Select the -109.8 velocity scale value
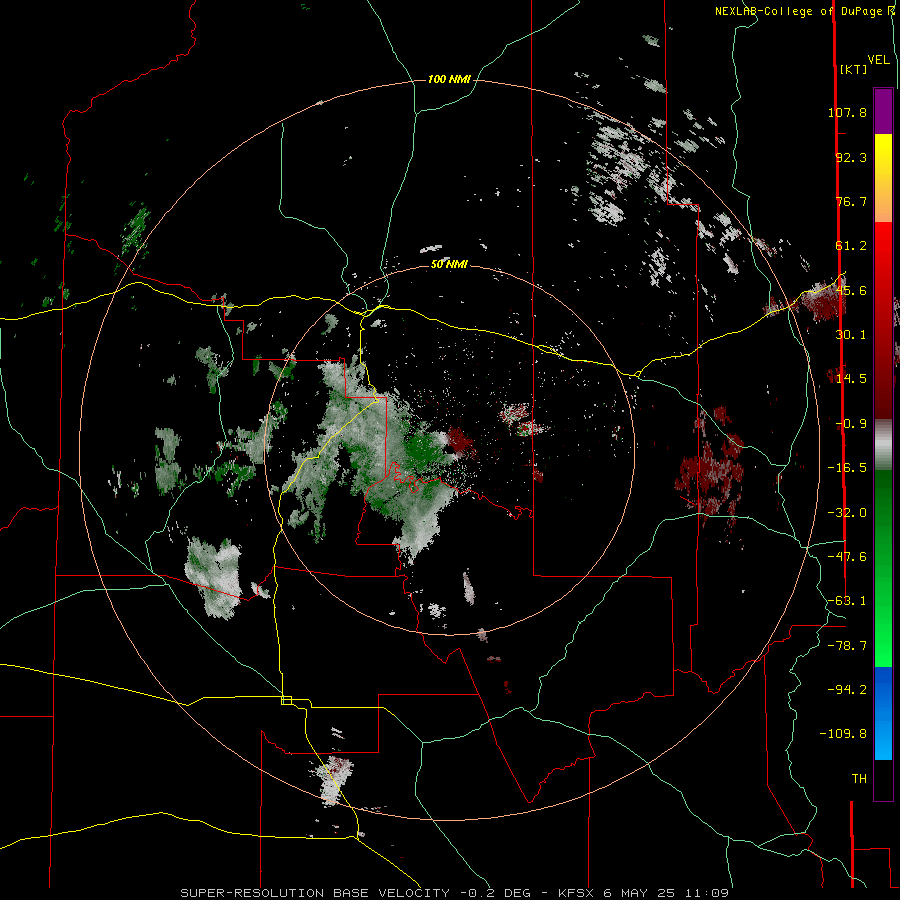900x900 pixels. pos(844,734)
